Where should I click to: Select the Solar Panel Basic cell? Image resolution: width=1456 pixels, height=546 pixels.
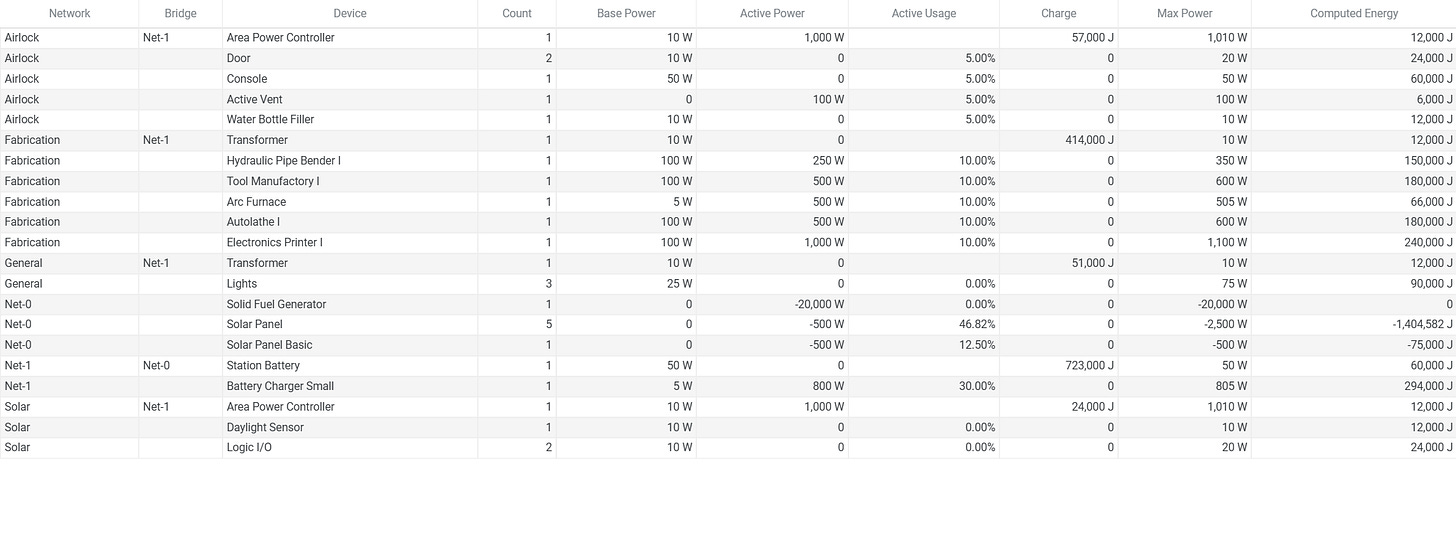pyautogui.click(x=350, y=346)
